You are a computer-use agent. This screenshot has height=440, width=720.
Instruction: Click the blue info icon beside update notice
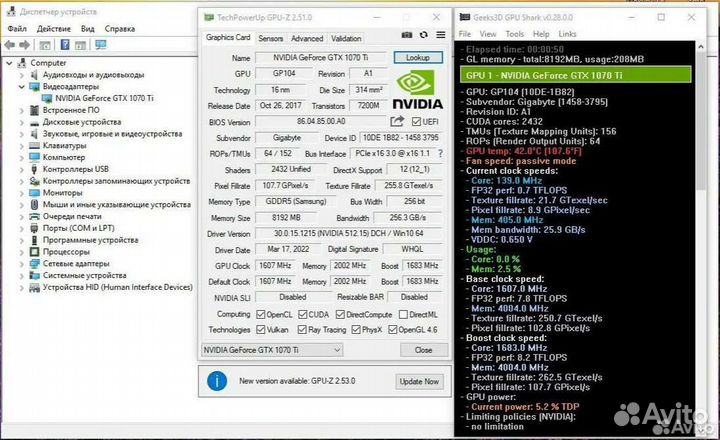point(217,381)
